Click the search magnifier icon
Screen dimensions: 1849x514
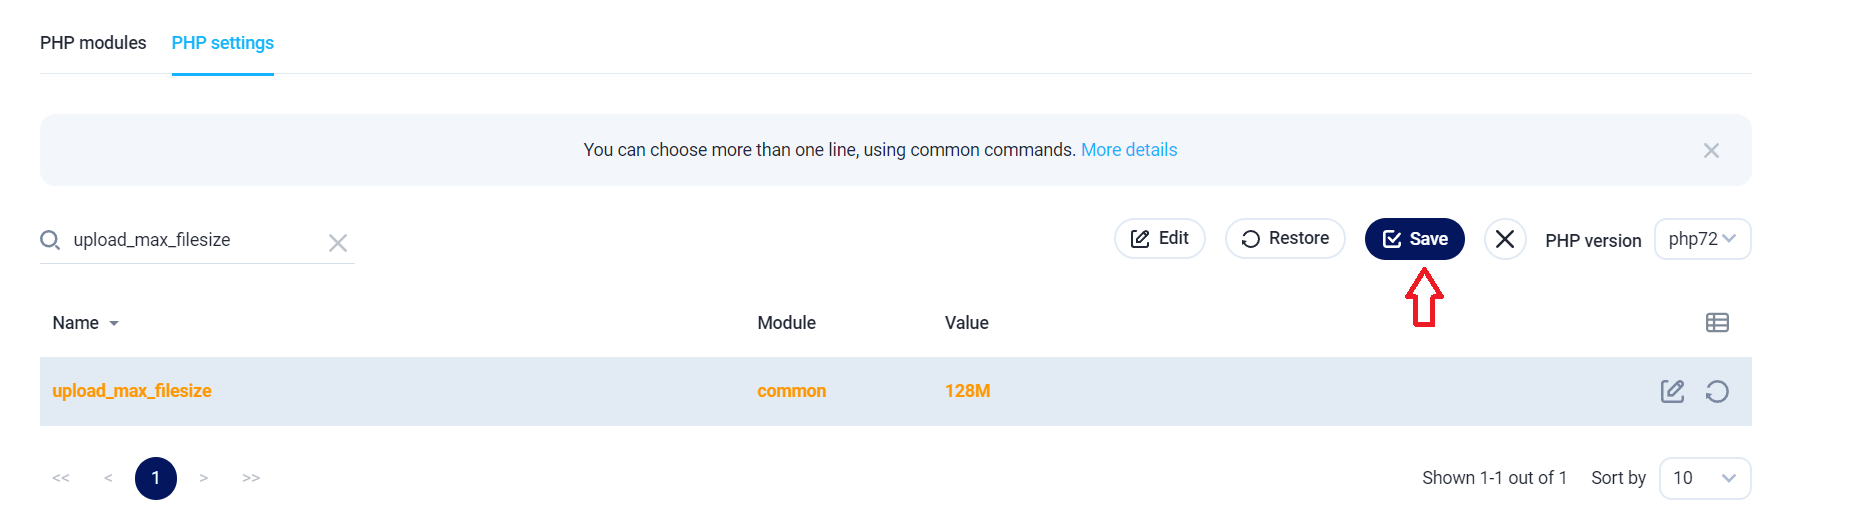point(50,240)
